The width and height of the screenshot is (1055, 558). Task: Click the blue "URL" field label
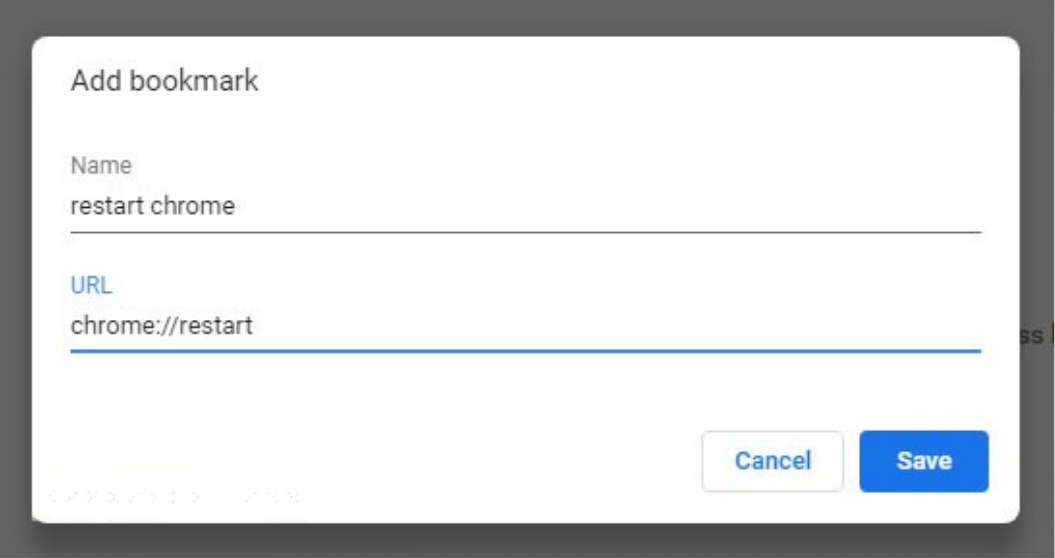click(x=91, y=285)
